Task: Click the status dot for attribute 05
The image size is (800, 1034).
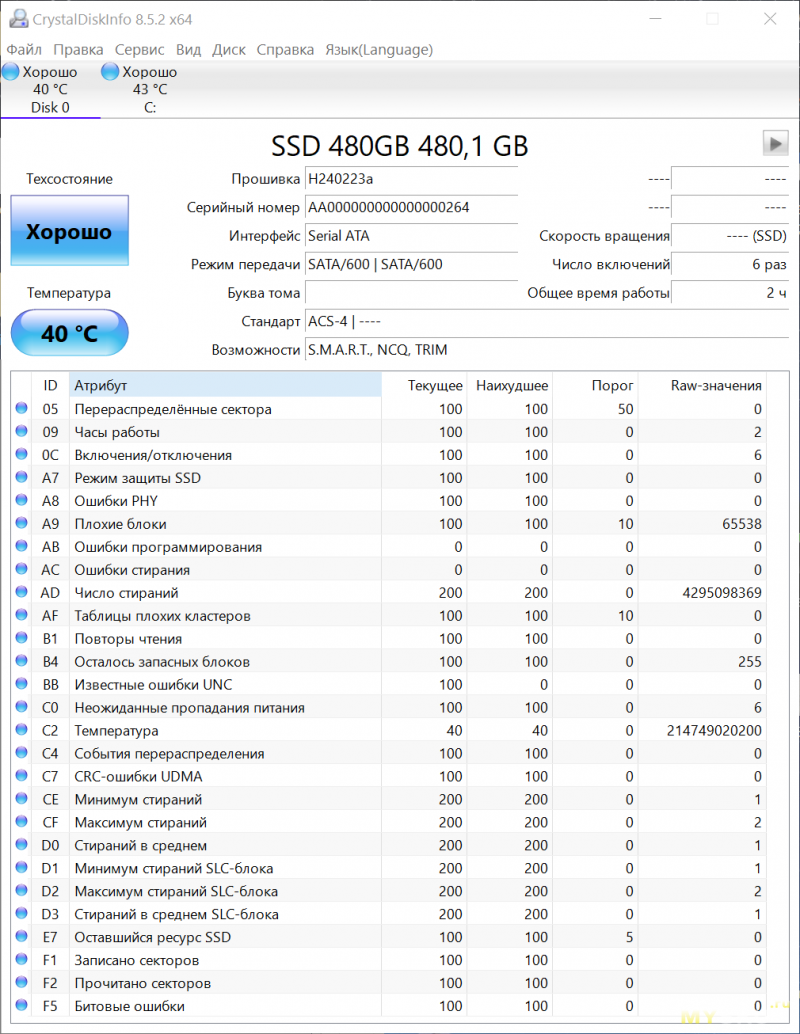Action: point(21,408)
